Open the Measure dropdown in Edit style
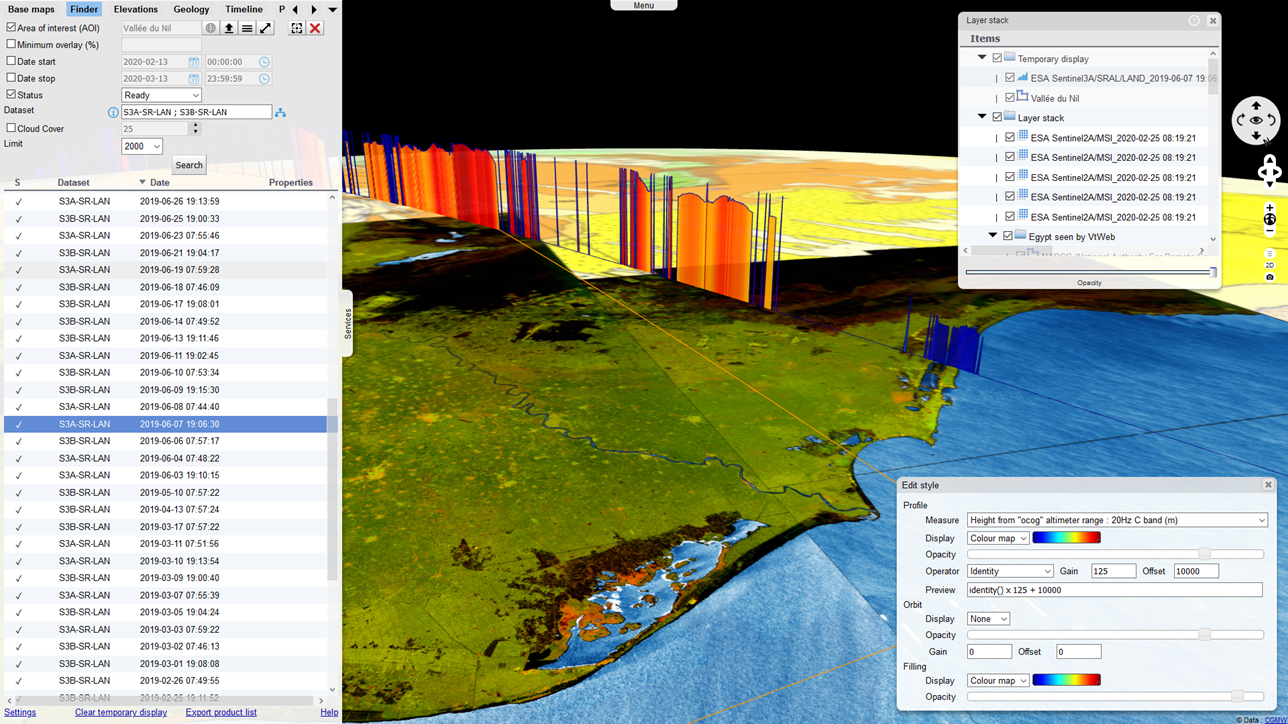This screenshot has height=724, width=1288. [1116, 520]
